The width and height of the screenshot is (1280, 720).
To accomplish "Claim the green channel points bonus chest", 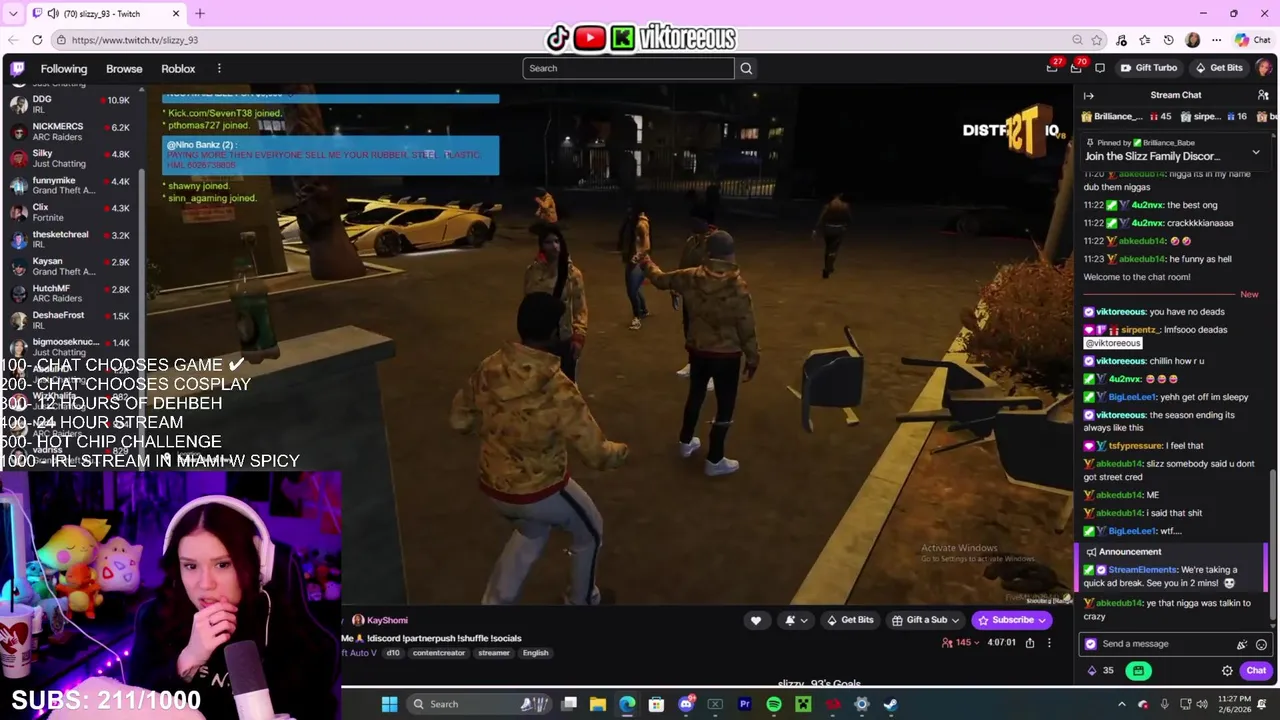I will click(x=1138, y=671).
